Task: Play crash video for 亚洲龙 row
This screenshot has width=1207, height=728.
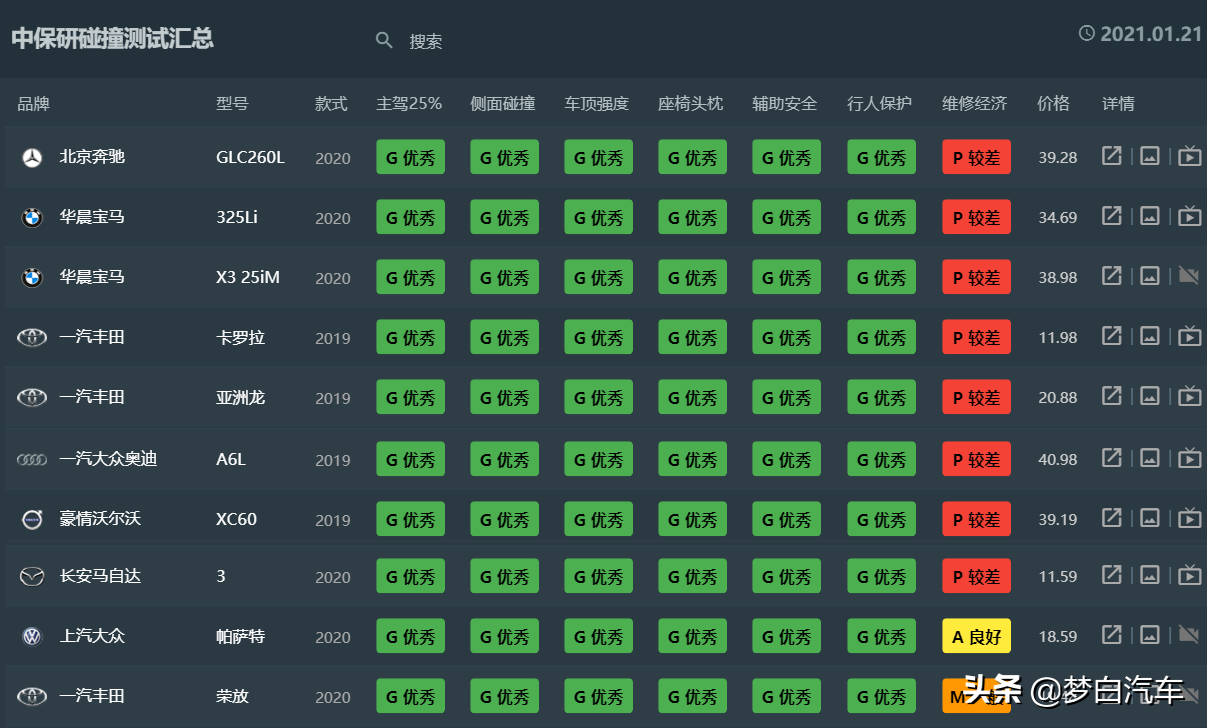Action: pyautogui.click(x=1189, y=397)
